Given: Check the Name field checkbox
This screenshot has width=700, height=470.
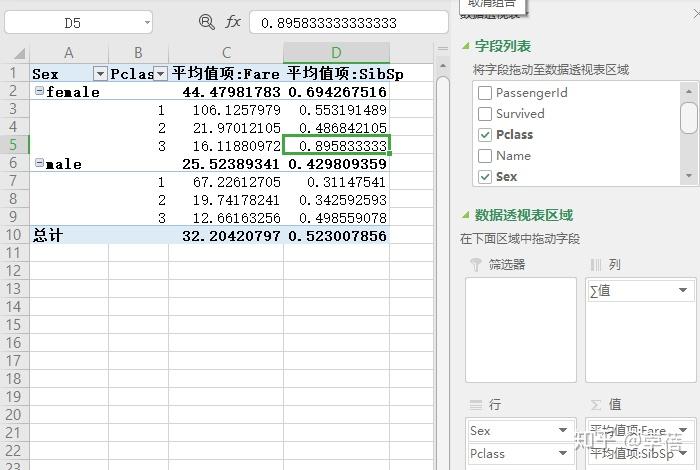Looking at the screenshot, I should [485, 156].
